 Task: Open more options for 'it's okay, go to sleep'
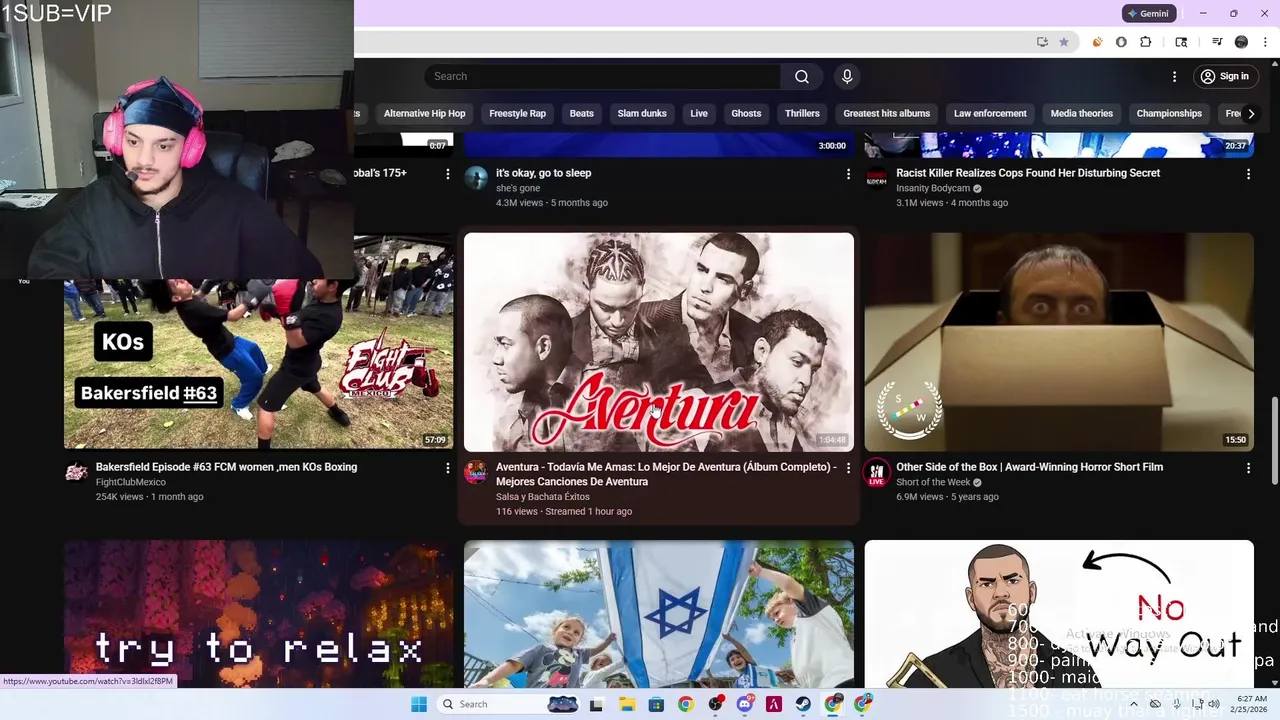848,174
